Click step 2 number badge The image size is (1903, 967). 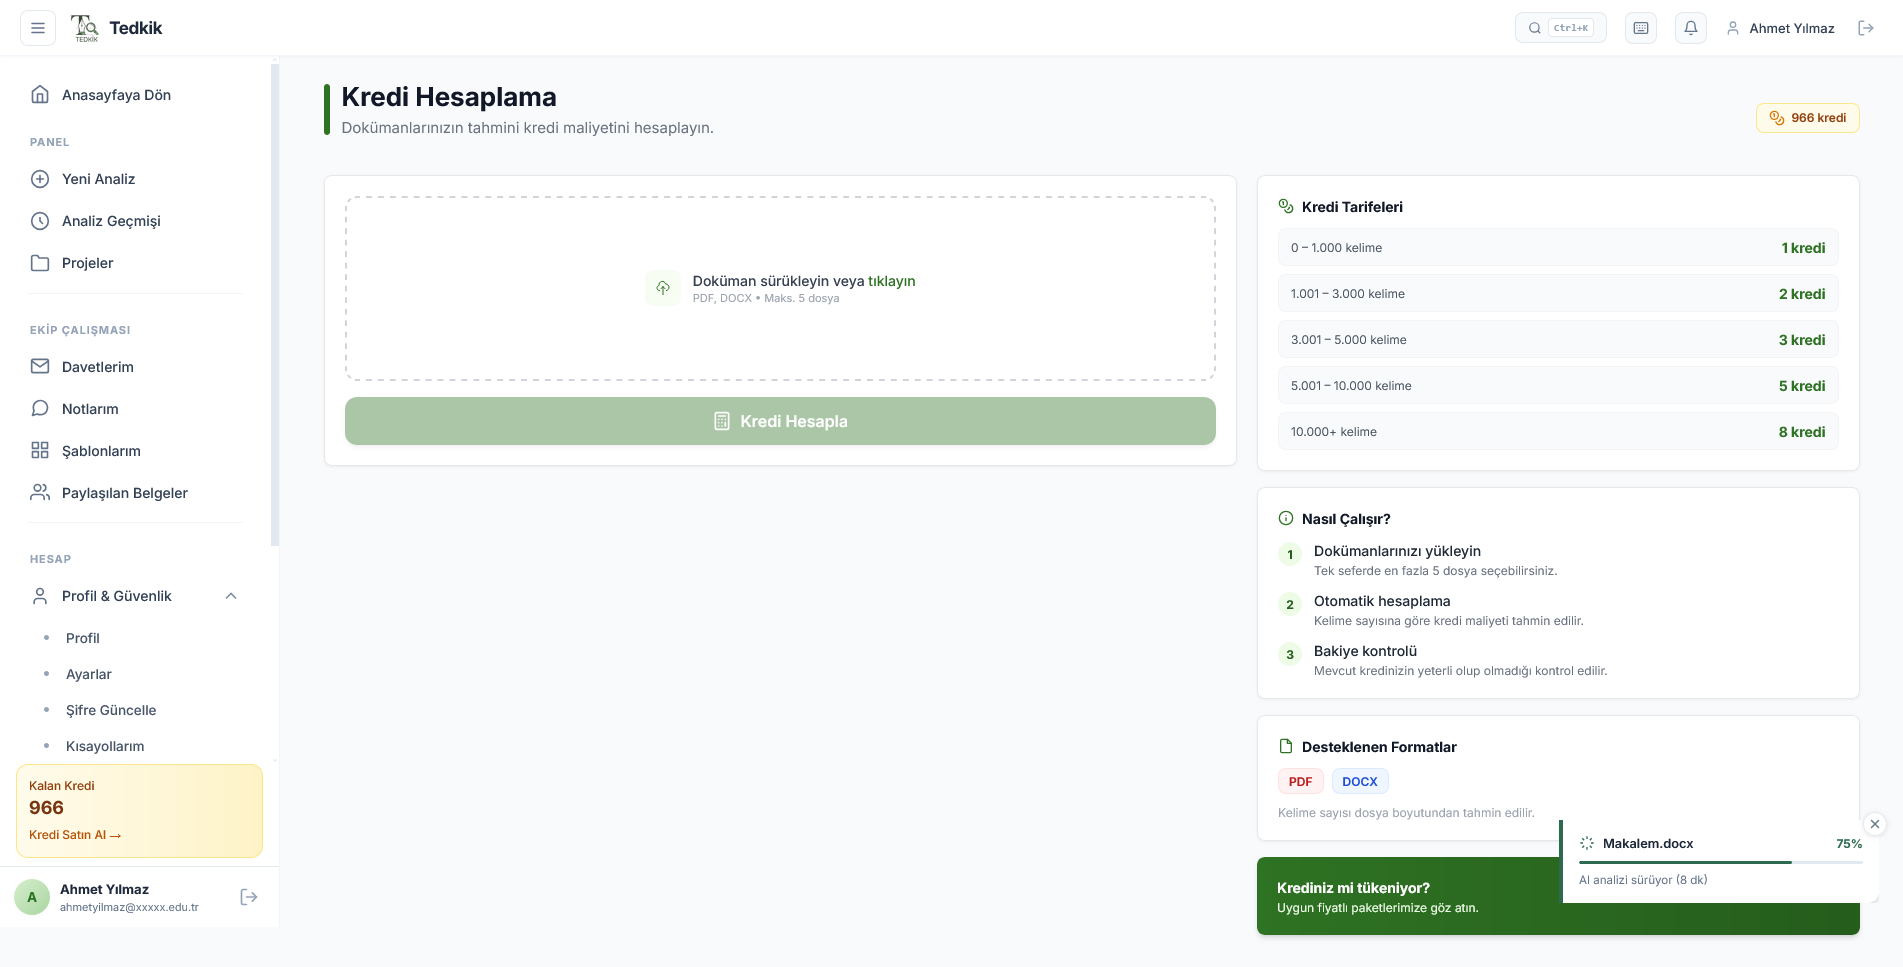pos(1290,605)
